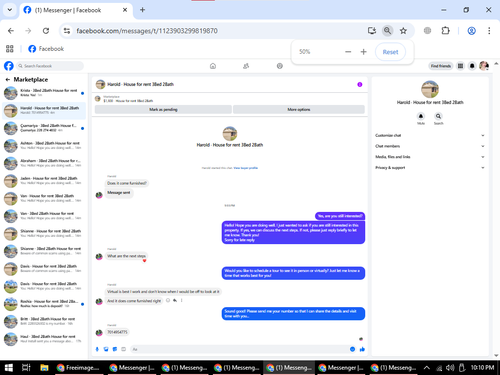Open Abraham conversation in the list
The height and width of the screenshot is (375, 500).
(x=44, y=163)
